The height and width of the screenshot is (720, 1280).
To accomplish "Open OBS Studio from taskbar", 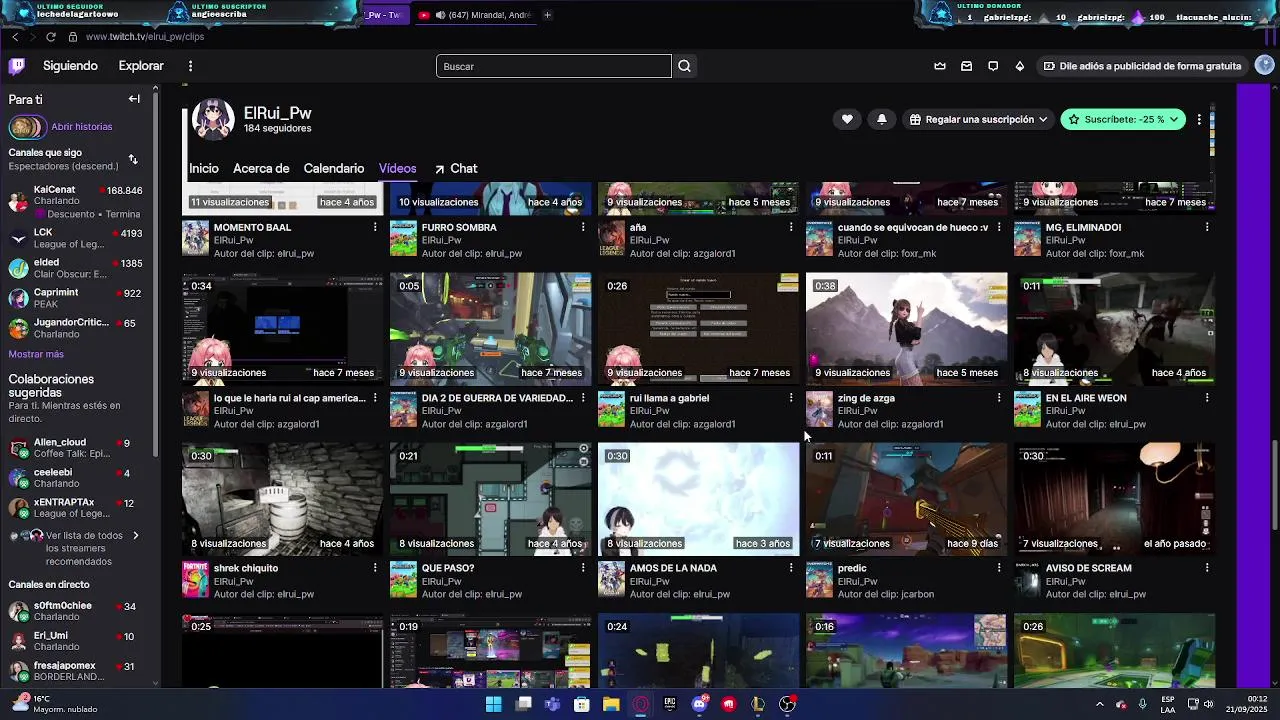I will (787, 704).
